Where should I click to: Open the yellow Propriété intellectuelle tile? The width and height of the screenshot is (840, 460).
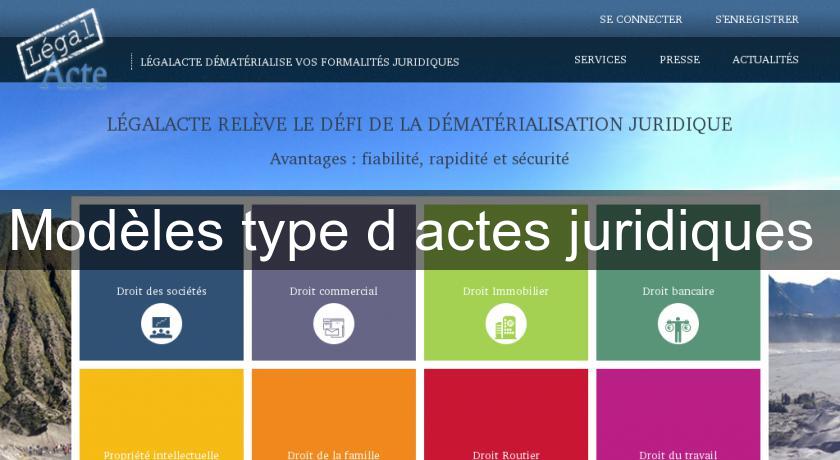point(161,414)
